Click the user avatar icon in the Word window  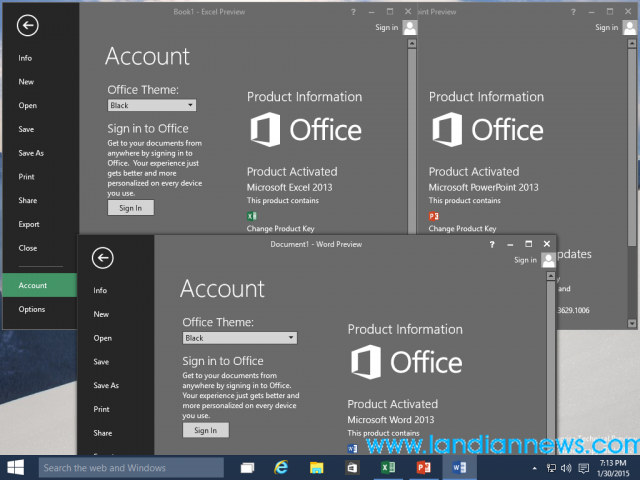tap(548, 260)
